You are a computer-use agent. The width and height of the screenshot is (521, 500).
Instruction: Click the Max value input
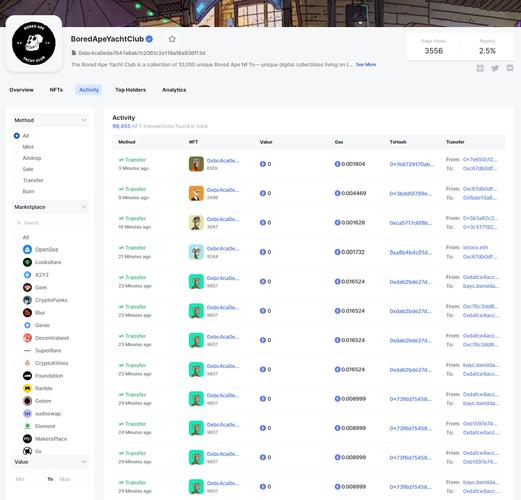click(x=73, y=479)
